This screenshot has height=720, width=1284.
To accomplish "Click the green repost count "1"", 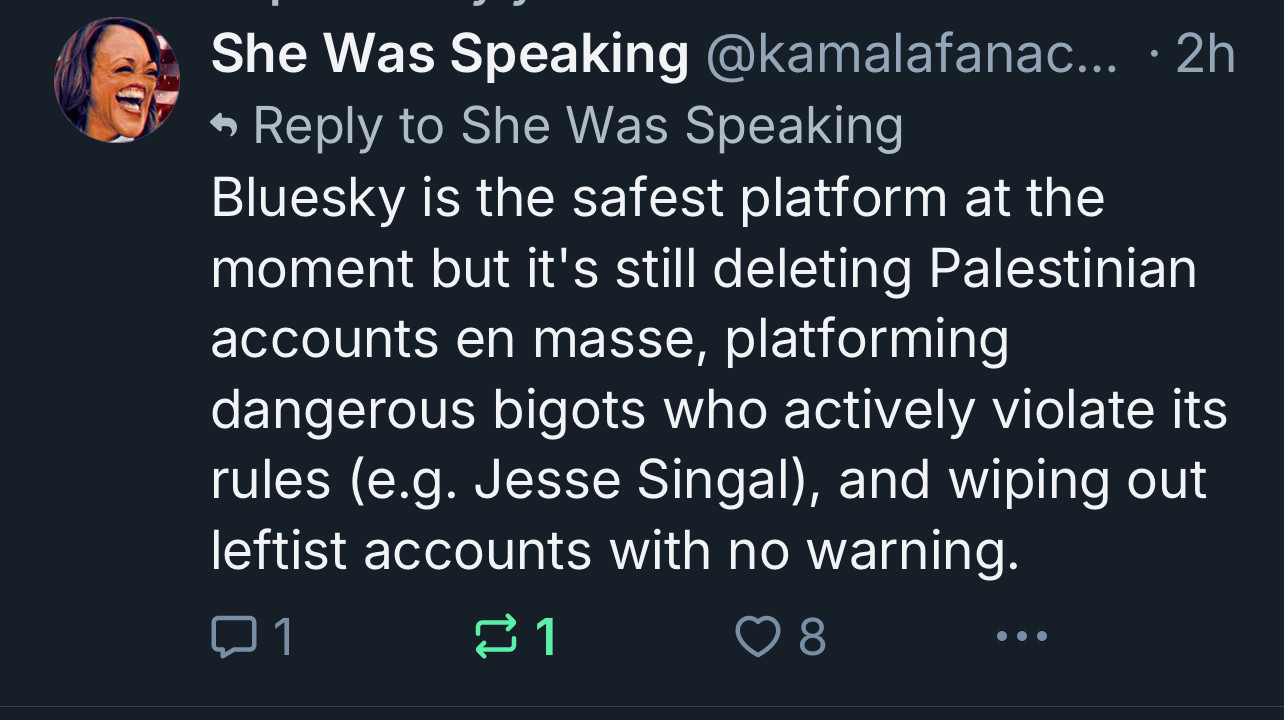I will click(546, 636).
